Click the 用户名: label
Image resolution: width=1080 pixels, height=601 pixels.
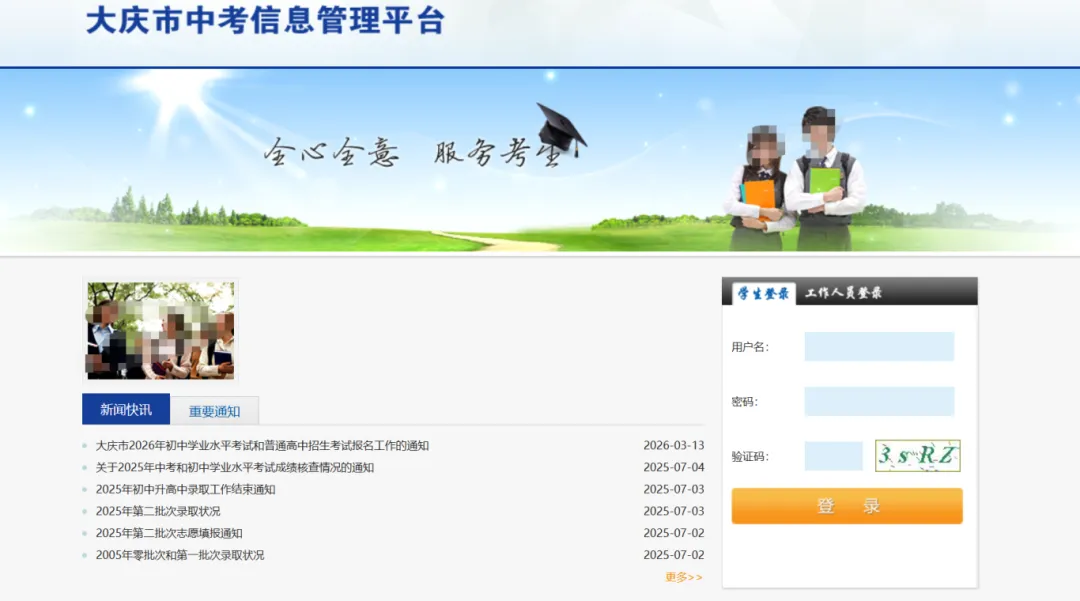(750, 347)
